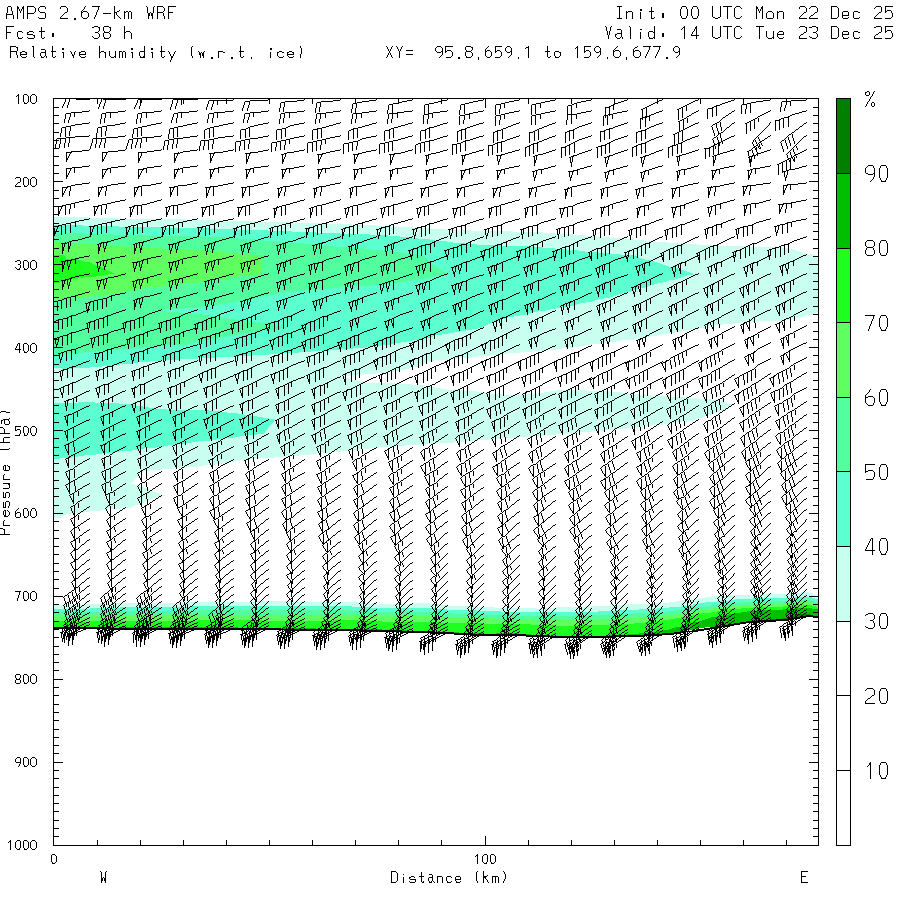Click the 0 distance axis label
This screenshot has height=900, width=900.
pyautogui.click(x=54, y=859)
